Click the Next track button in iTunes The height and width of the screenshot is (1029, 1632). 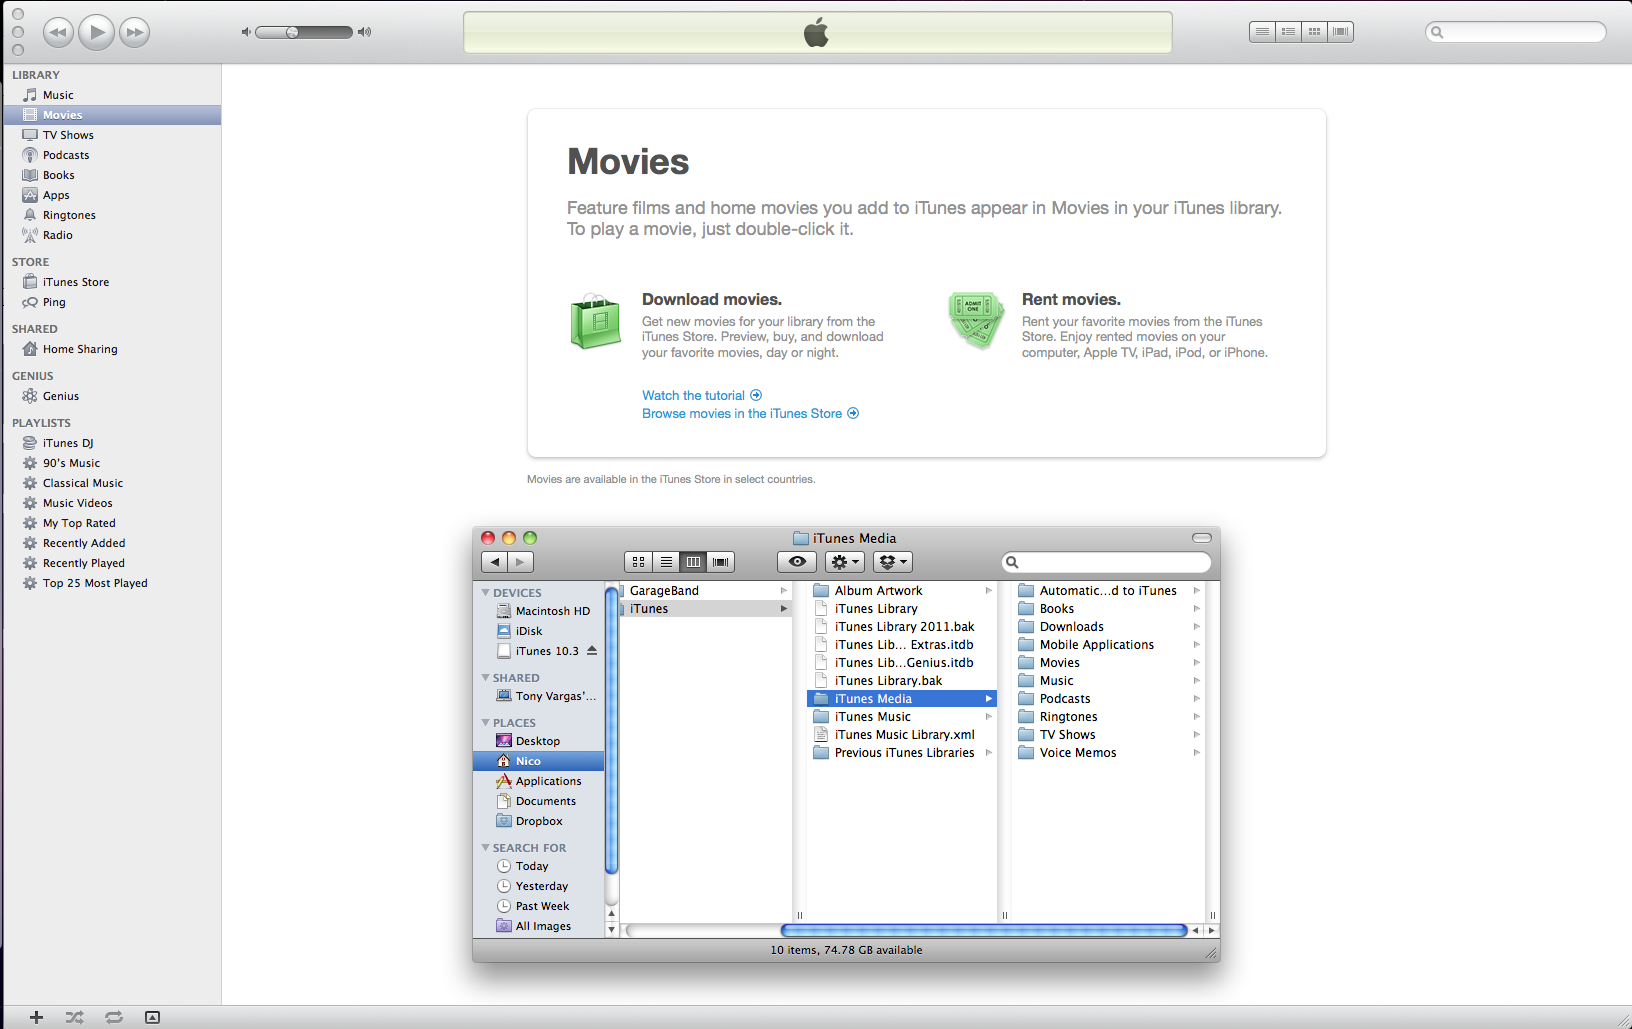[x=134, y=33]
